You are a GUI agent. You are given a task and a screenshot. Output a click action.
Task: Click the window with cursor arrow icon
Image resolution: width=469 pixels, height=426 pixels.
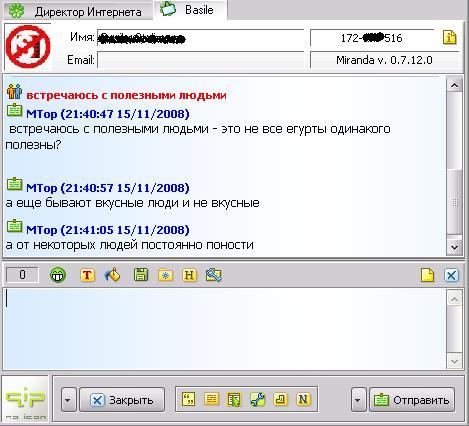234,399
